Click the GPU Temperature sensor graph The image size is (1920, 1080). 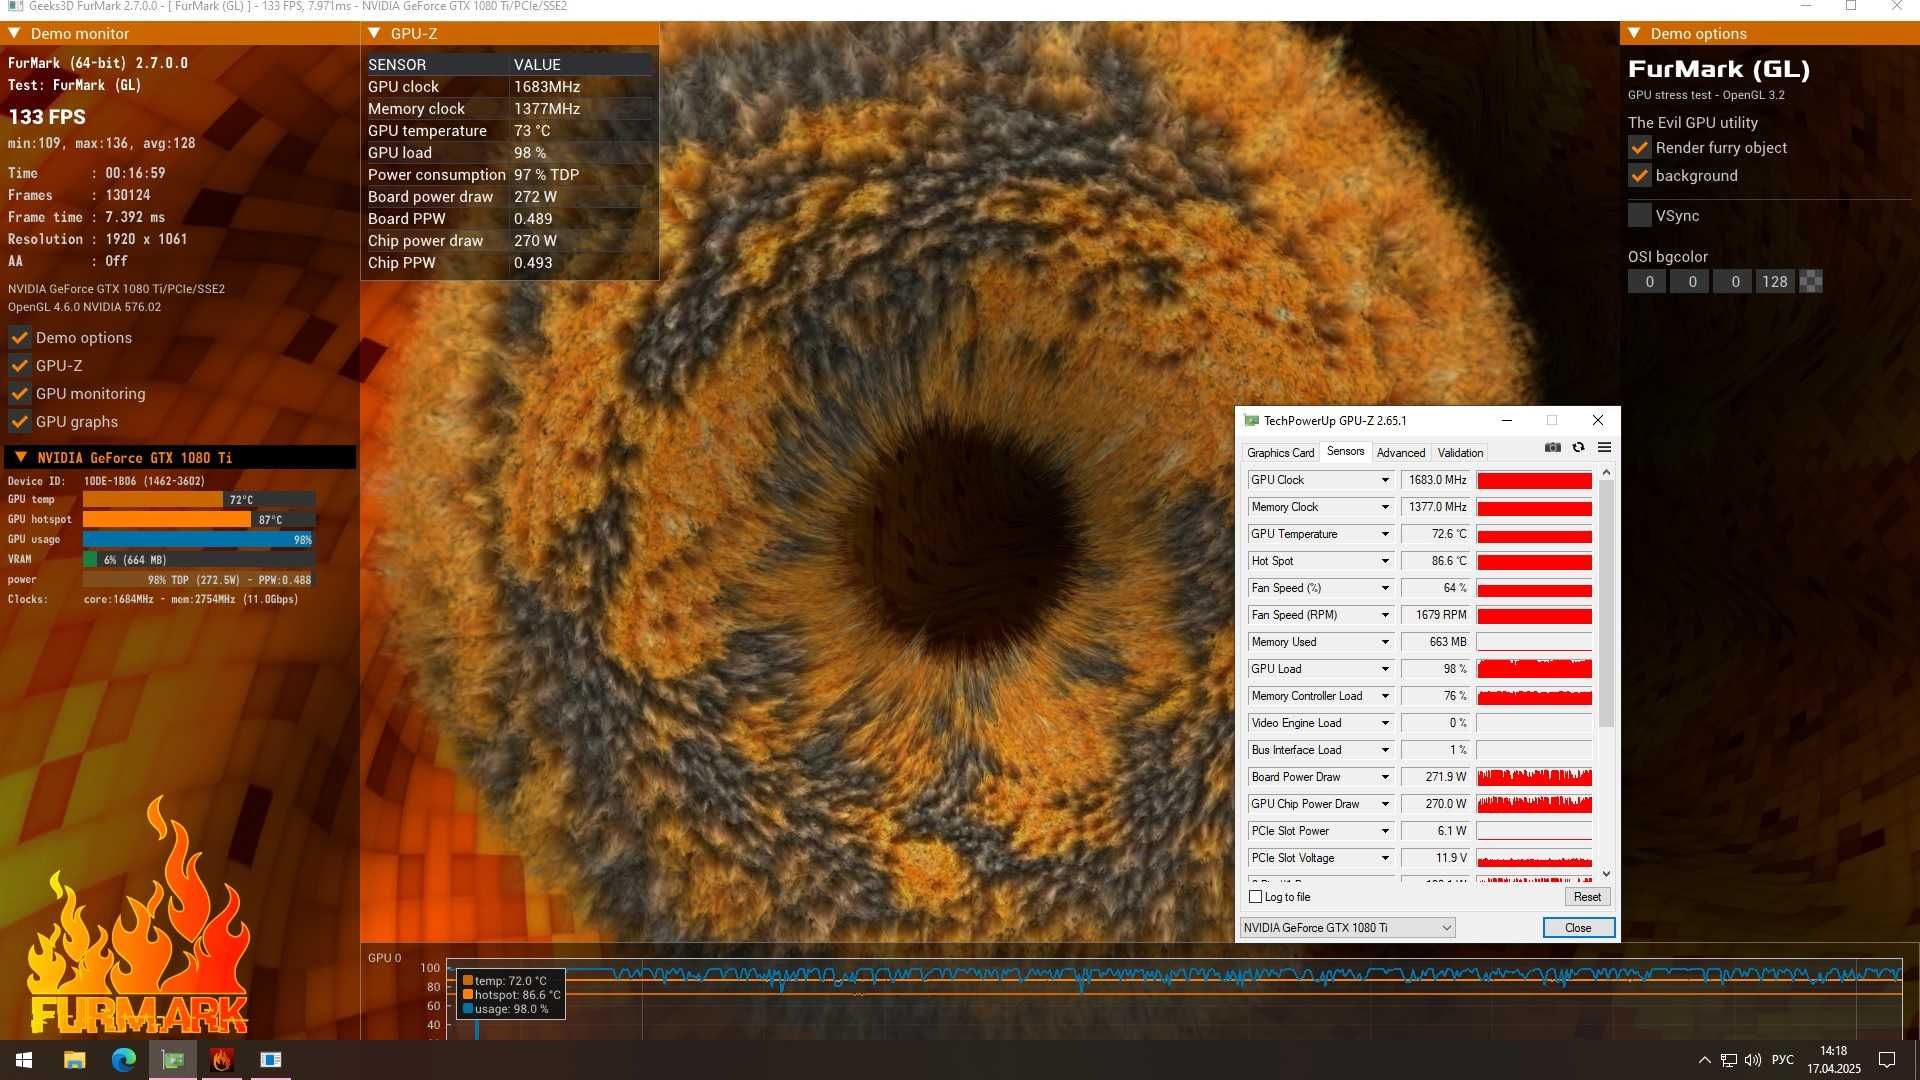[1534, 535]
